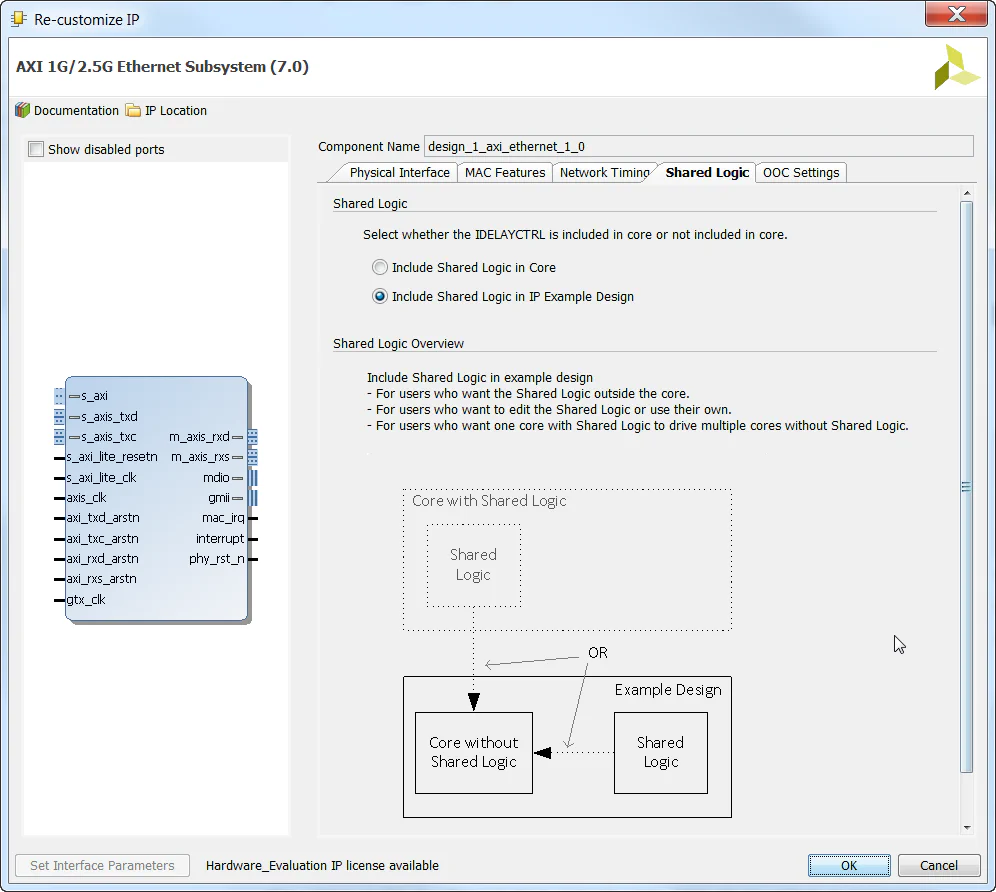Select the gmii interface icon
996x892 pixels.
[239, 498]
